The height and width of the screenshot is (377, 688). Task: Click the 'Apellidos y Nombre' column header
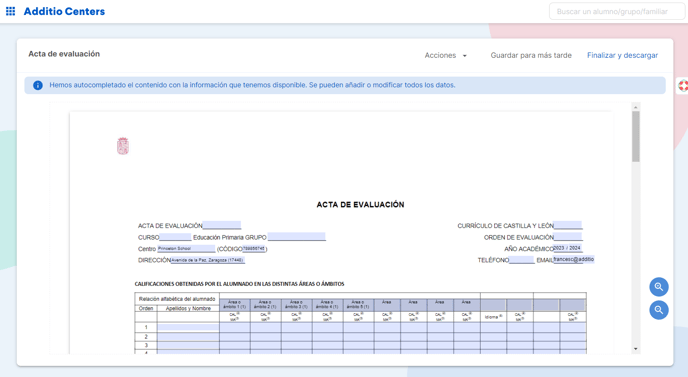tap(188, 309)
